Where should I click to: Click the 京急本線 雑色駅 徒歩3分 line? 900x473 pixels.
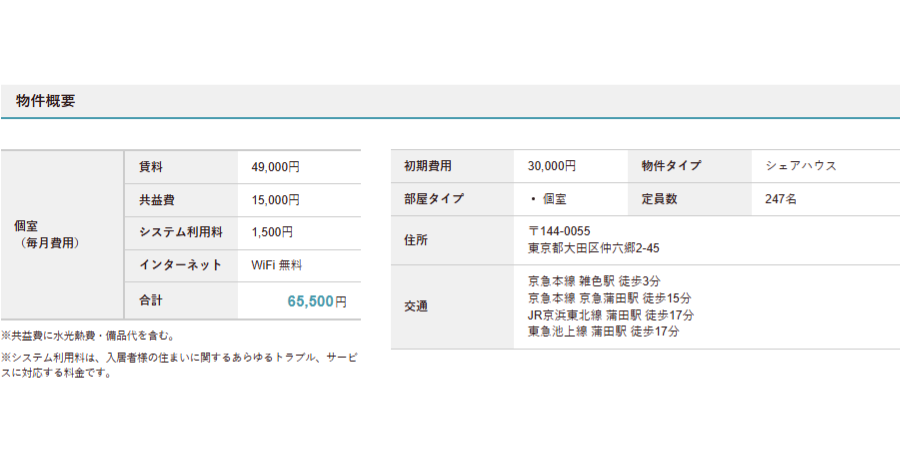coord(594,281)
